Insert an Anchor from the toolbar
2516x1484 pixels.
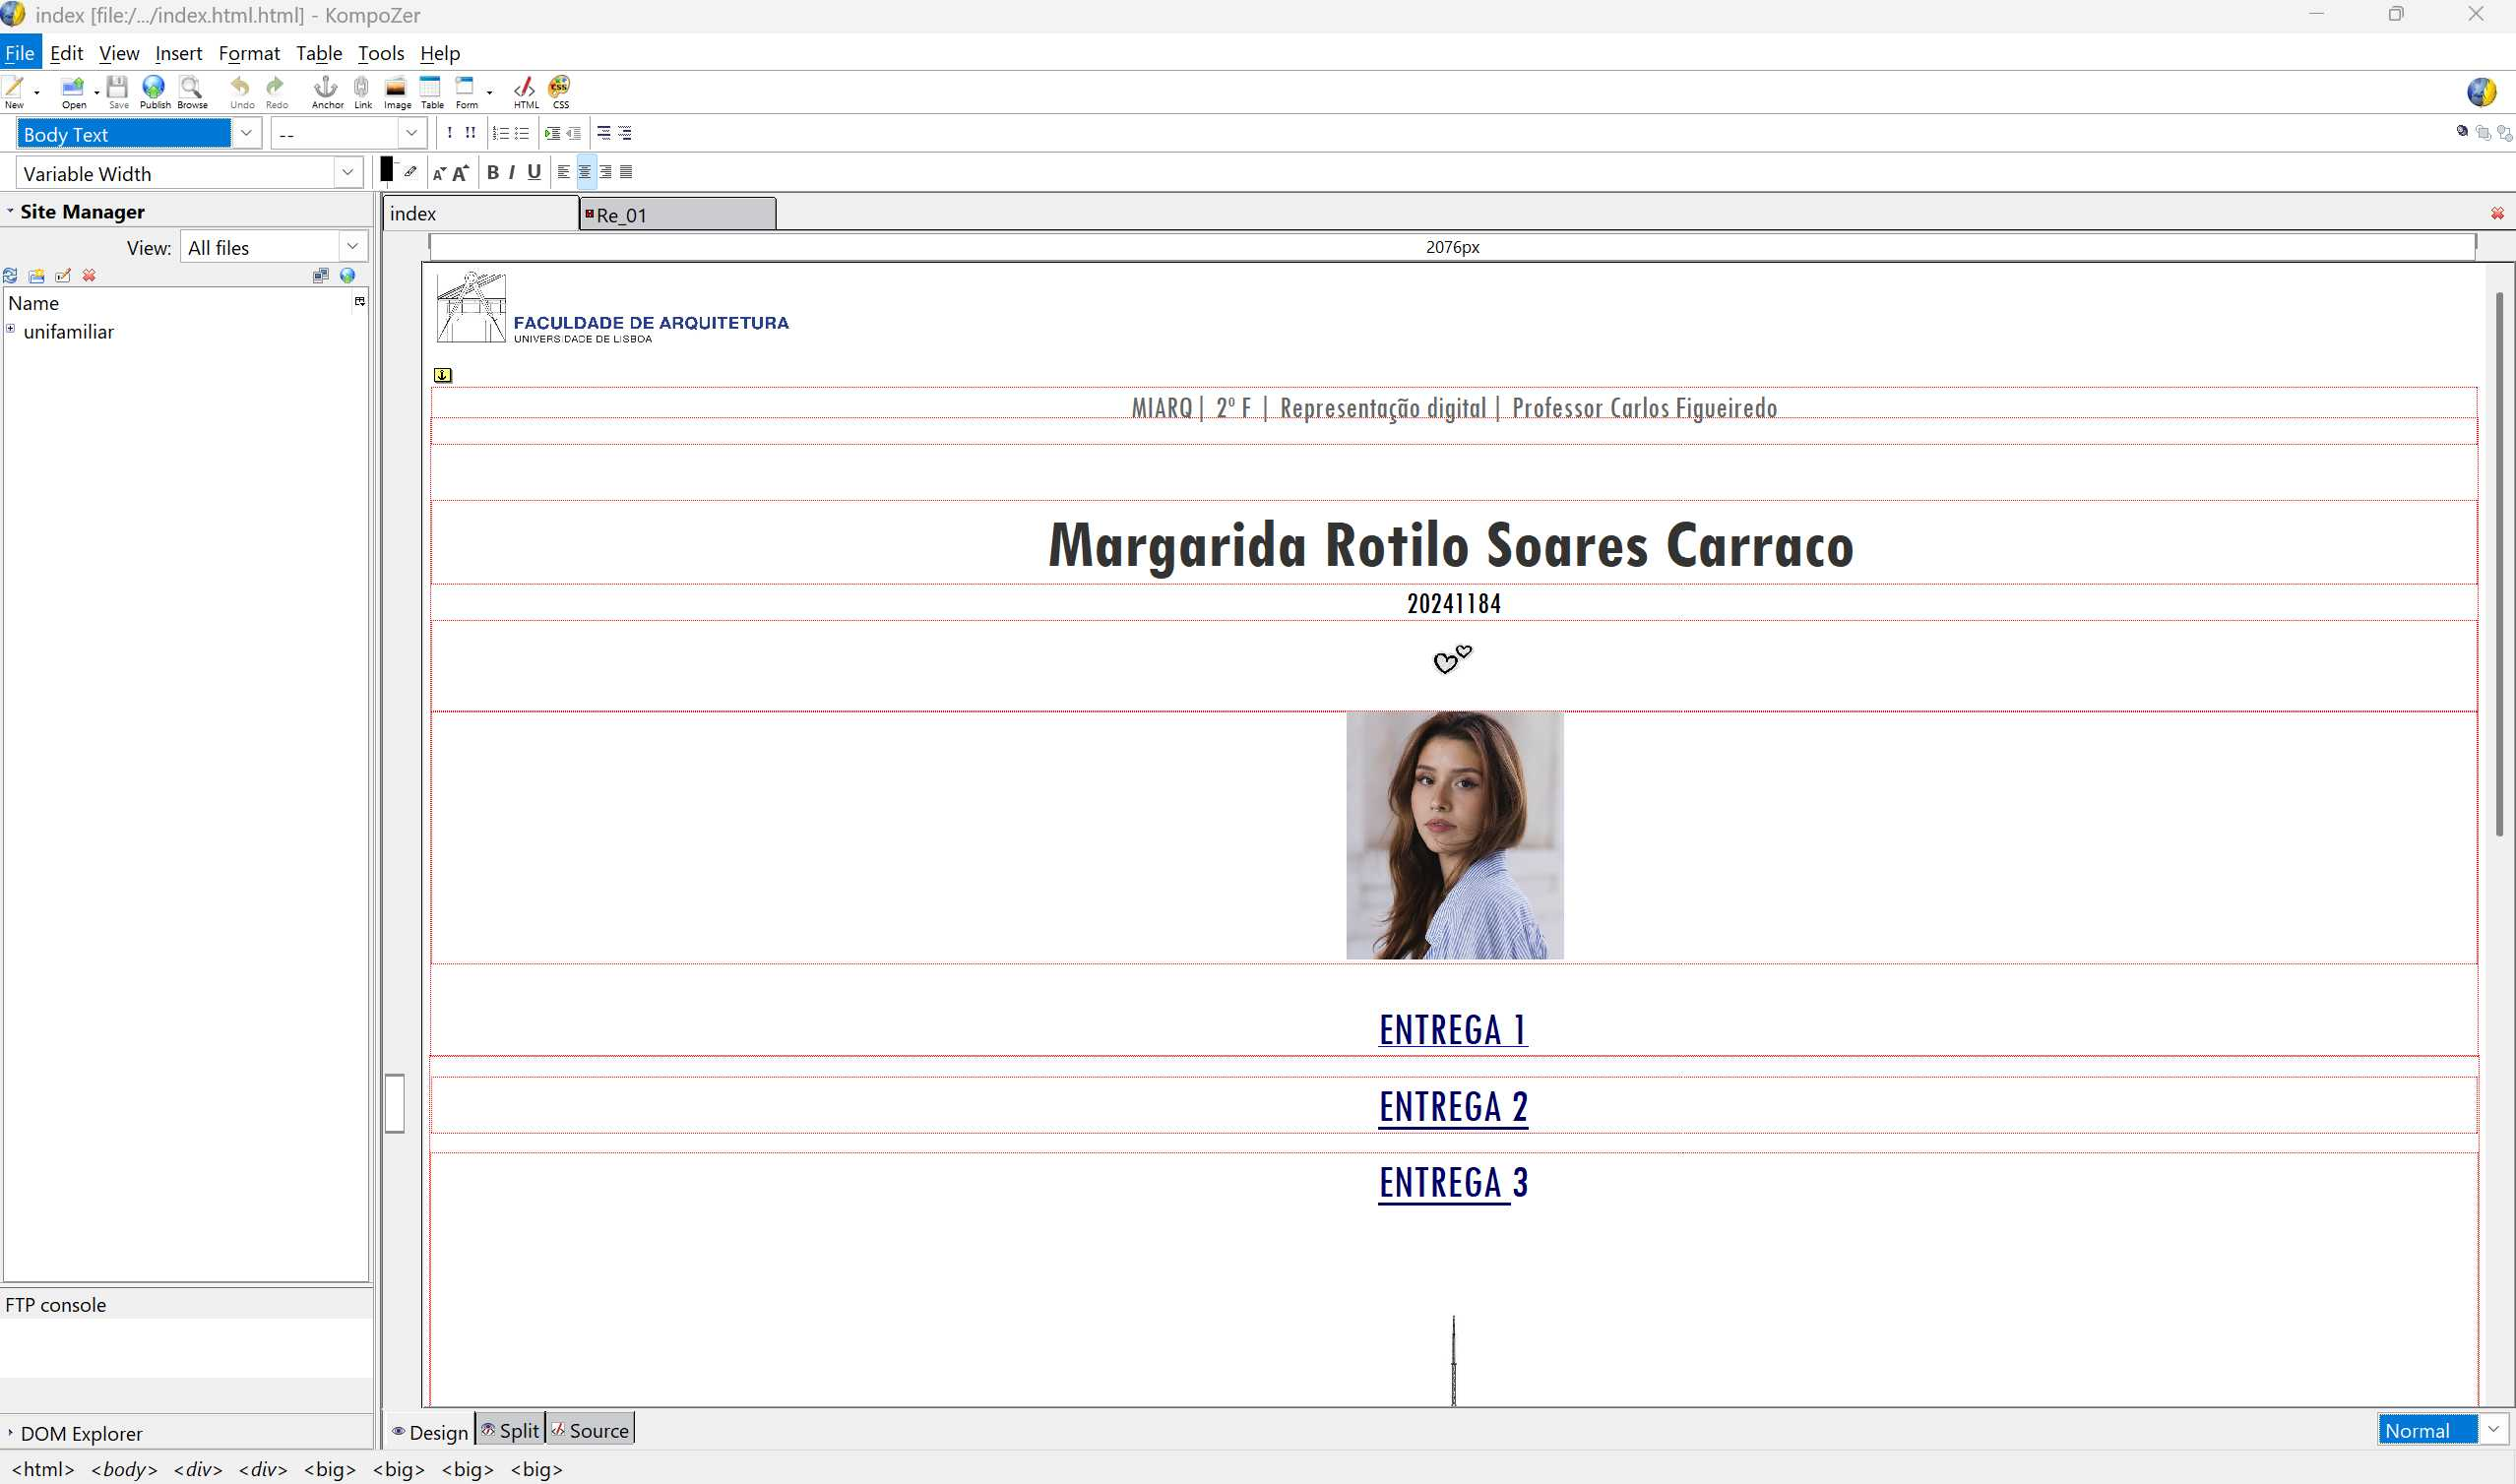[x=326, y=90]
